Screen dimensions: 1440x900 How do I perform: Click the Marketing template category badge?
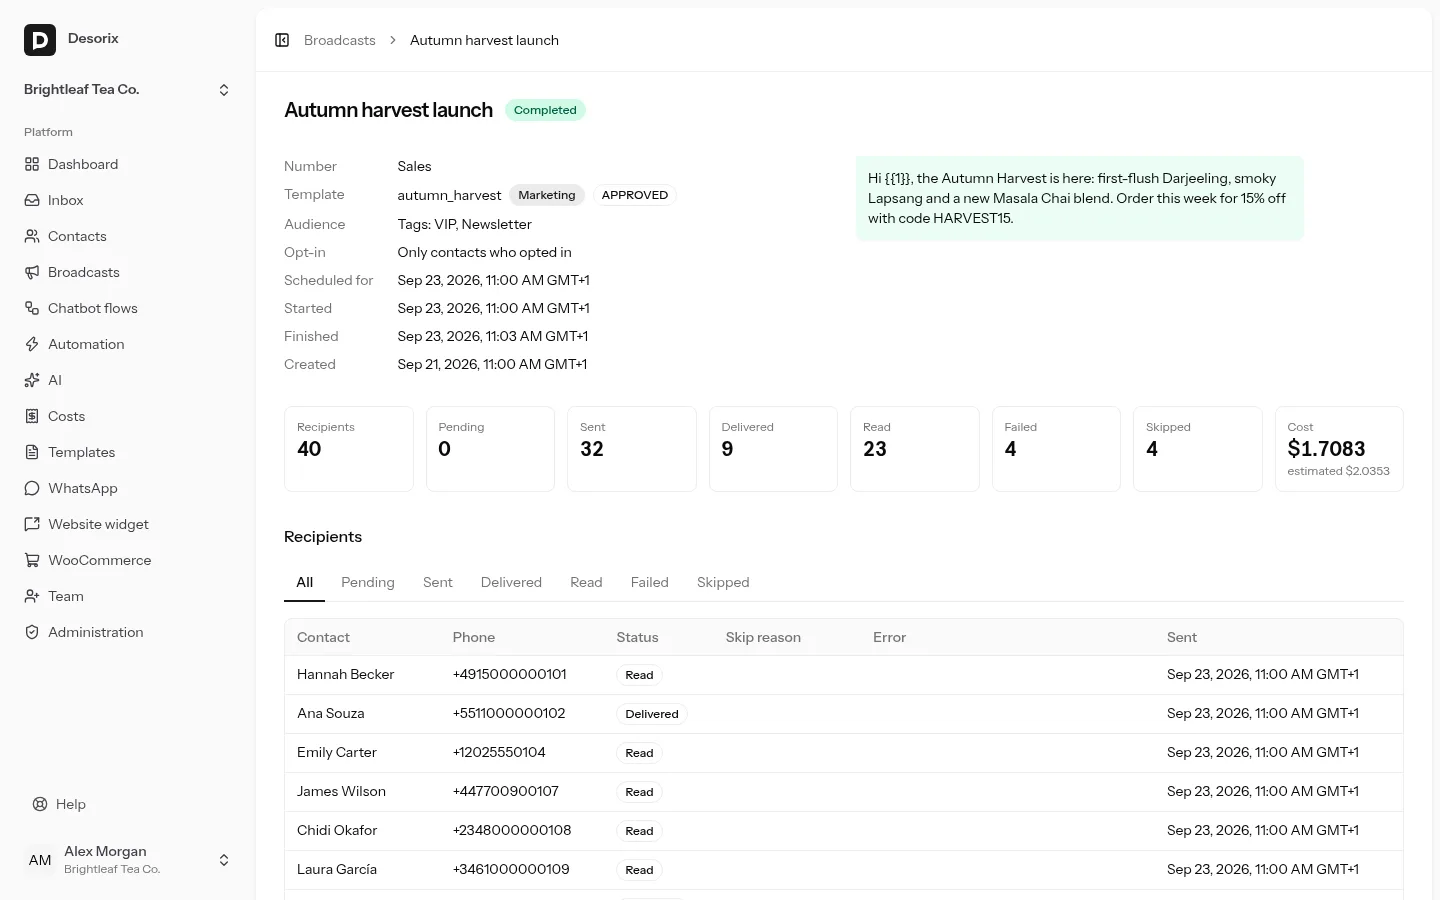click(547, 195)
